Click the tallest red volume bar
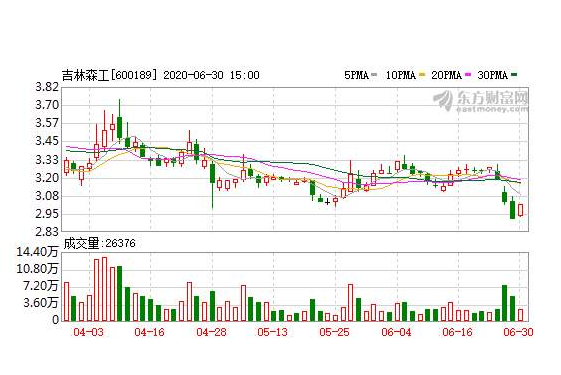Viewport: 561px width, 375px height. click(x=104, y=289)
